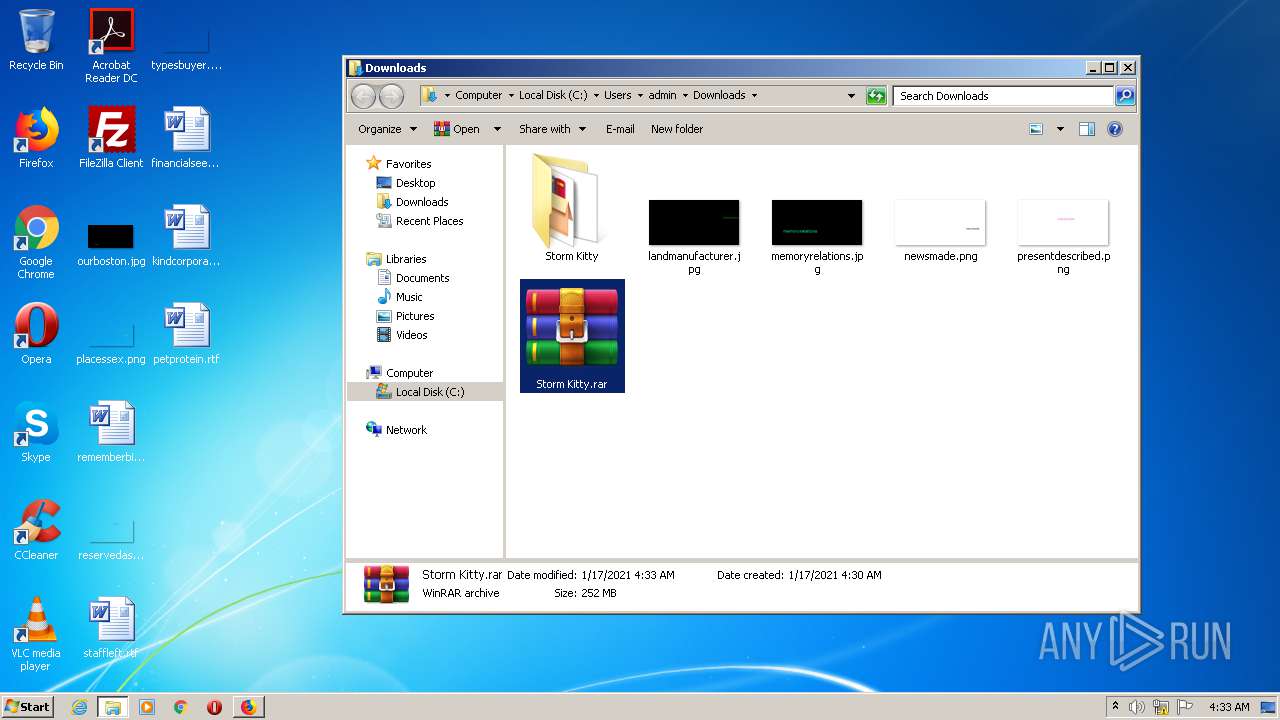The image size is (1280, 720).
Task: Click Local Disk (C:) in the breadcrumb
Action: tap(553, 96)
